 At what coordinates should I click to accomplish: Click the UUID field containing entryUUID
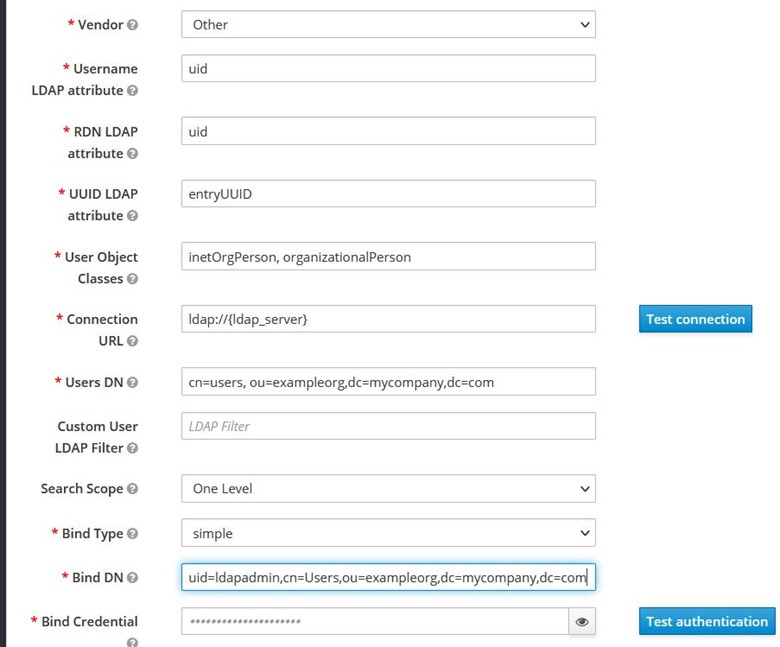pyautogui.click(x=389, y=193)
